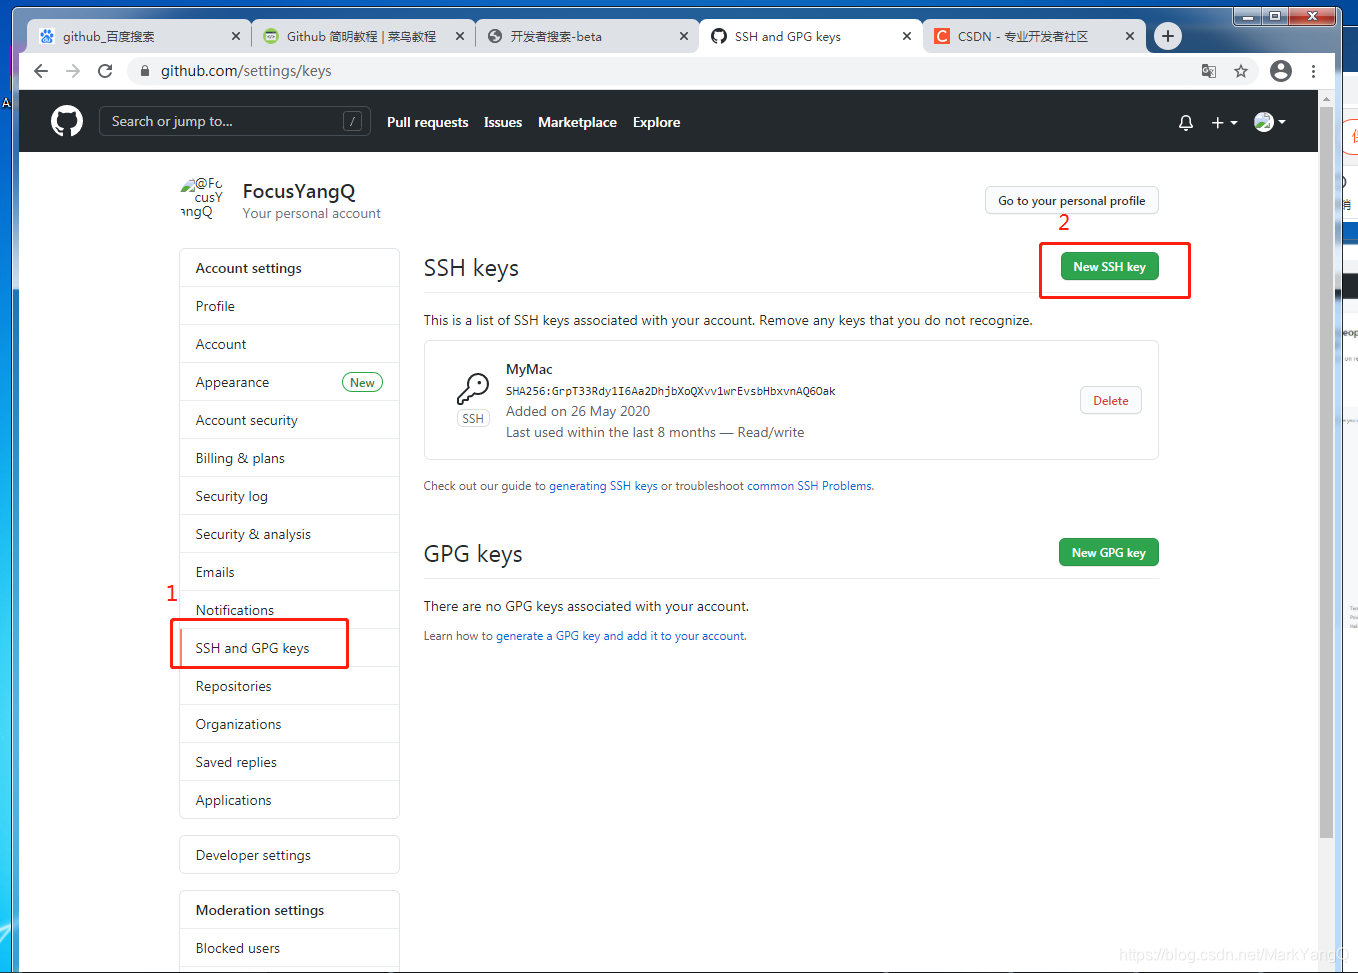Click the slash shortcut badge in search
1358x973 pixels.
352,121
